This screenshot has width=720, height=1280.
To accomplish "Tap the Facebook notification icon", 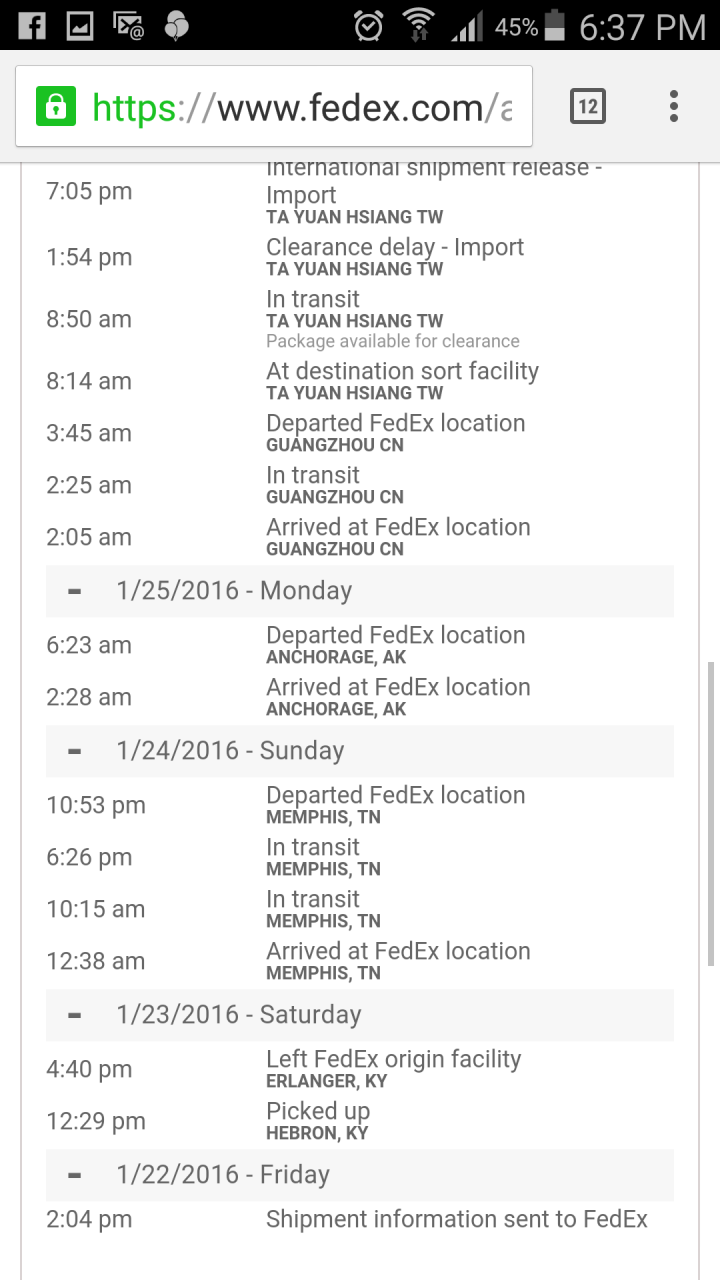I will [31, 25].
